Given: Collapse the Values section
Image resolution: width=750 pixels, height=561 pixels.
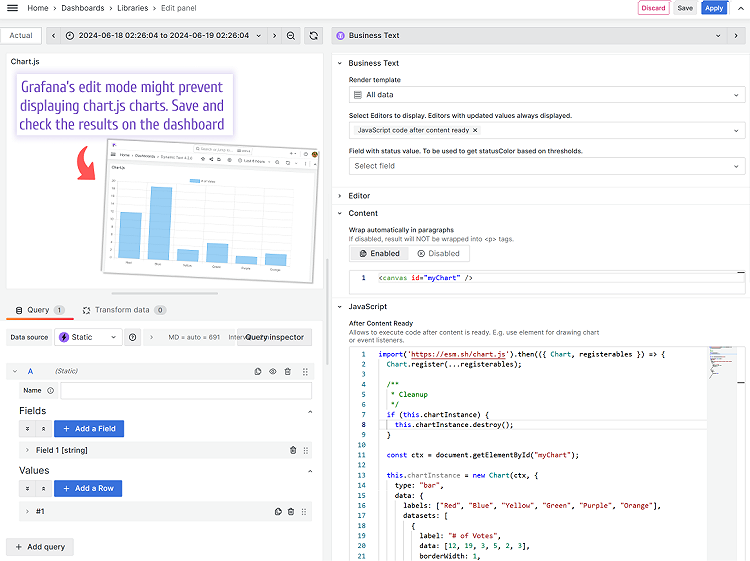Looking at the screenshot, I should [x=310, y=471].
